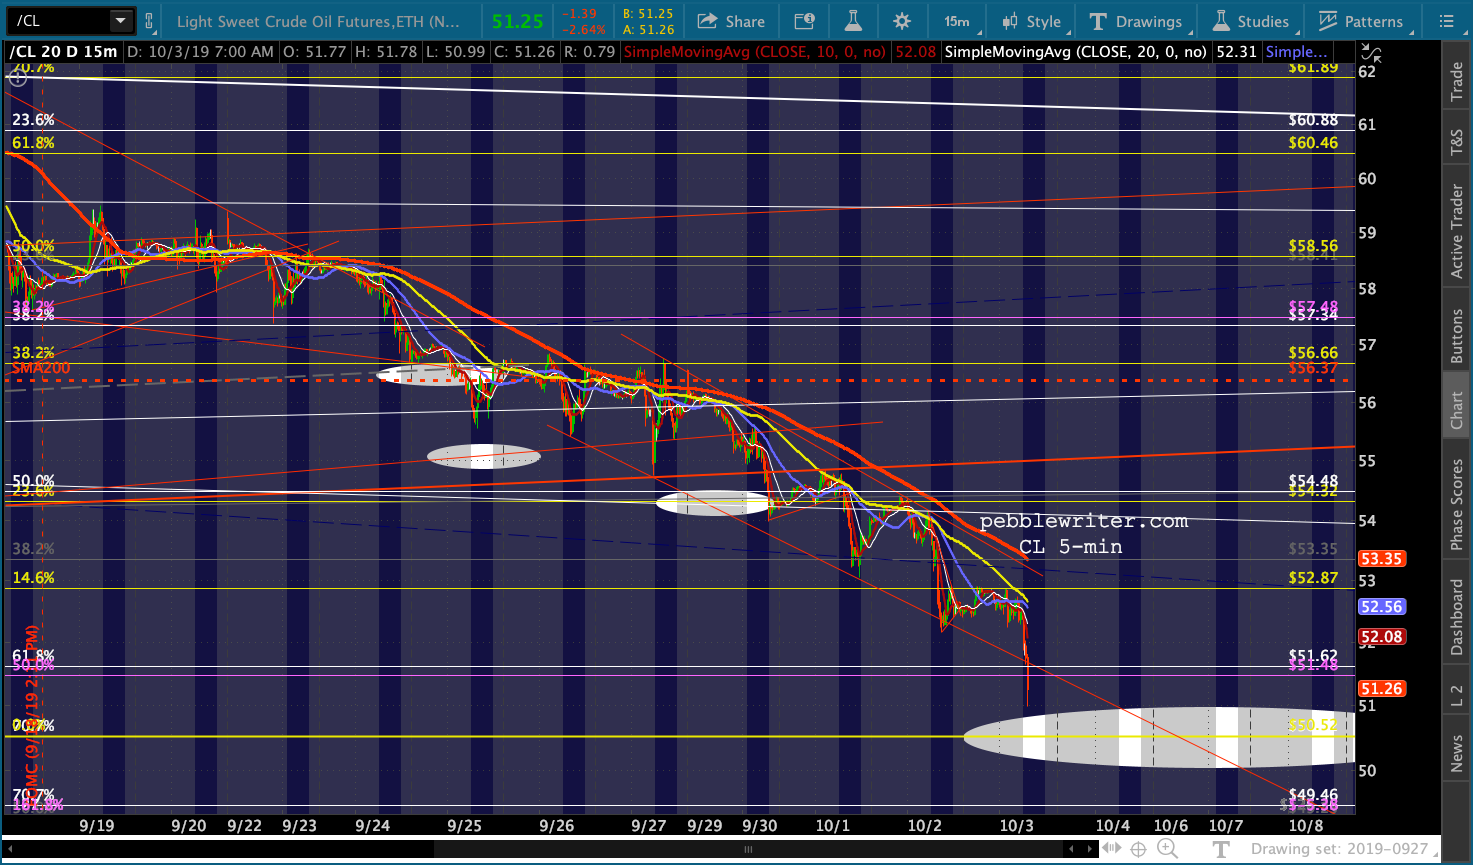Open the Studies menu
This screenshot has height=865, width=1473.
tap(1251, 21)
